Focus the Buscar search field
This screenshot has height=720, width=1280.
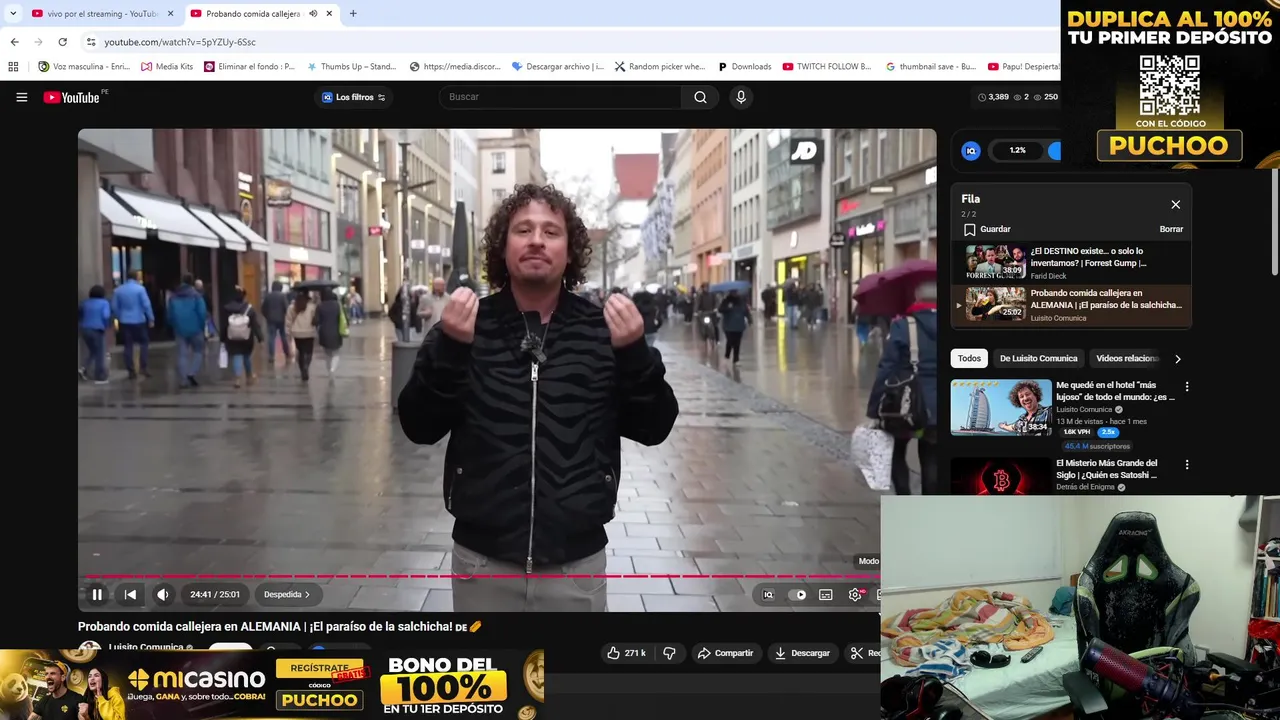click(560, 97)
